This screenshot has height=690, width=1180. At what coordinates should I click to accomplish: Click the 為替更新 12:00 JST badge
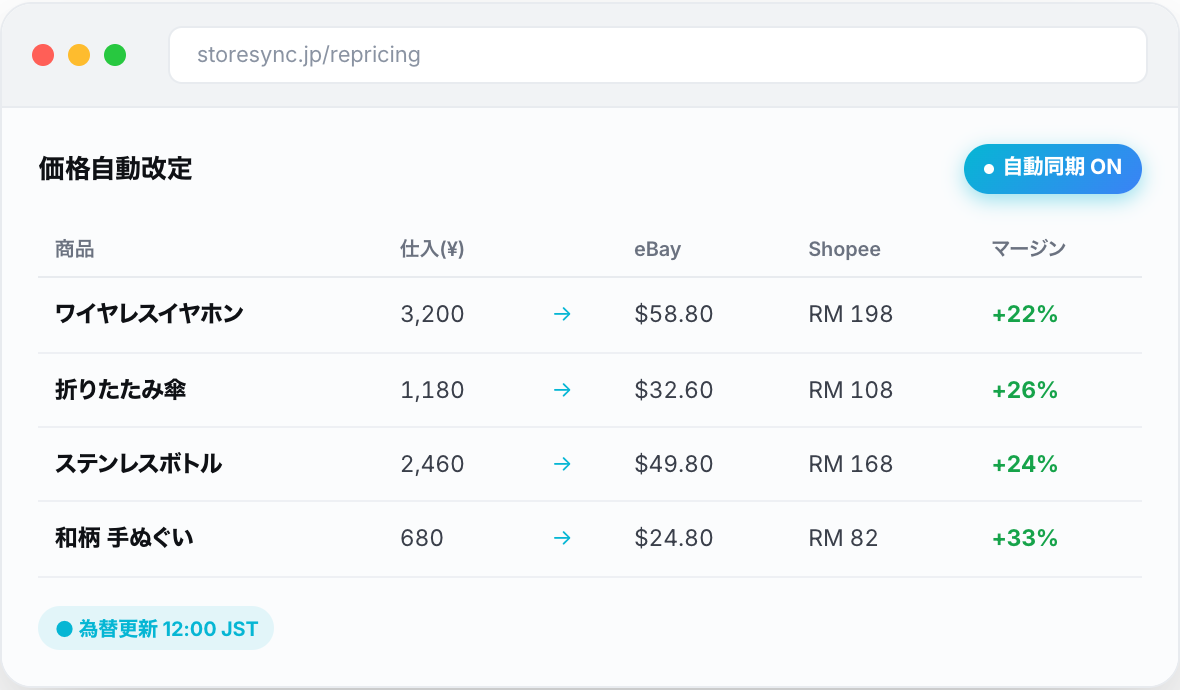[x=156, y=628]
